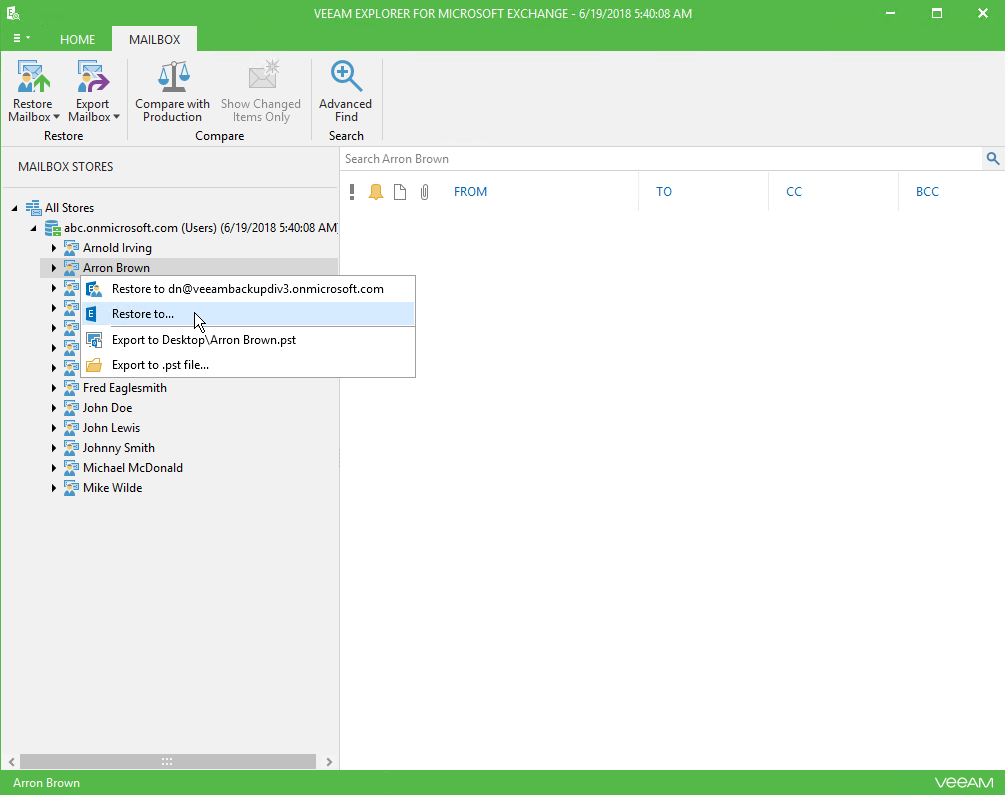Click John Lewis mailbox icon
Image resolution: width=1005 pixels, height=795 pixels.
coord(71,428)
